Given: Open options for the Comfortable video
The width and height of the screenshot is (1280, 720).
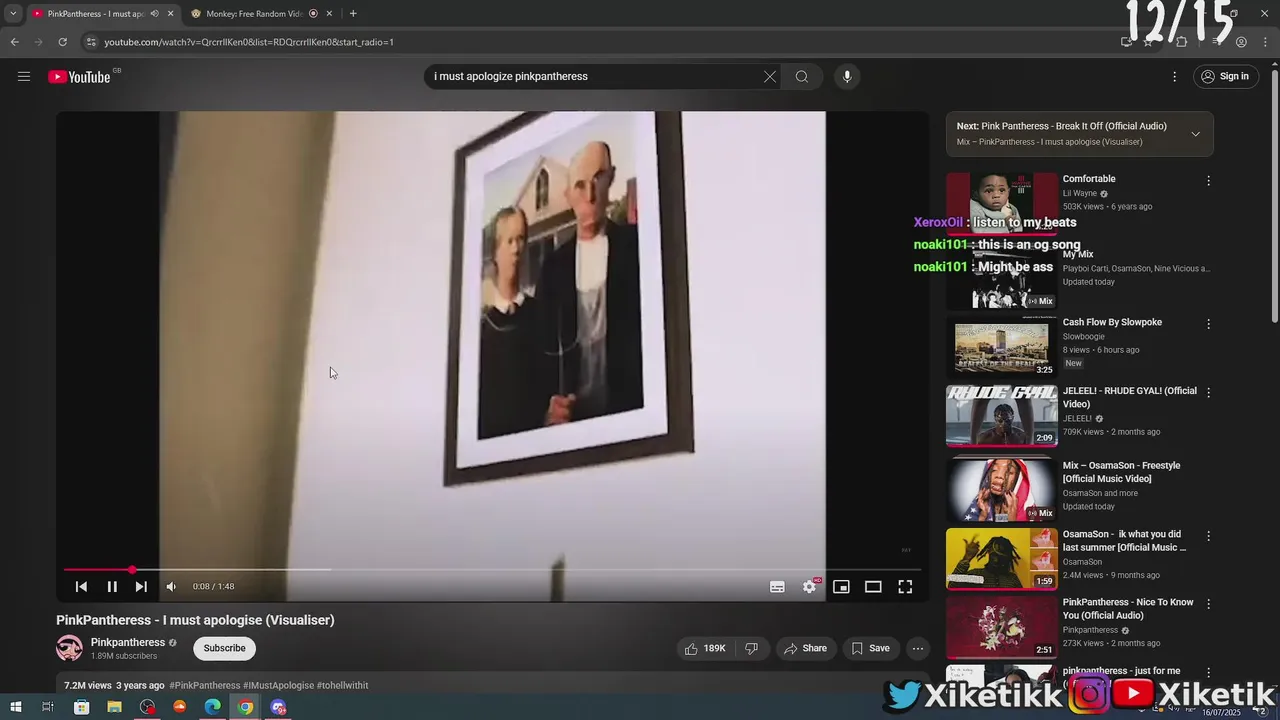Looking at the screenshot, I should click(x=1208, y=181).
